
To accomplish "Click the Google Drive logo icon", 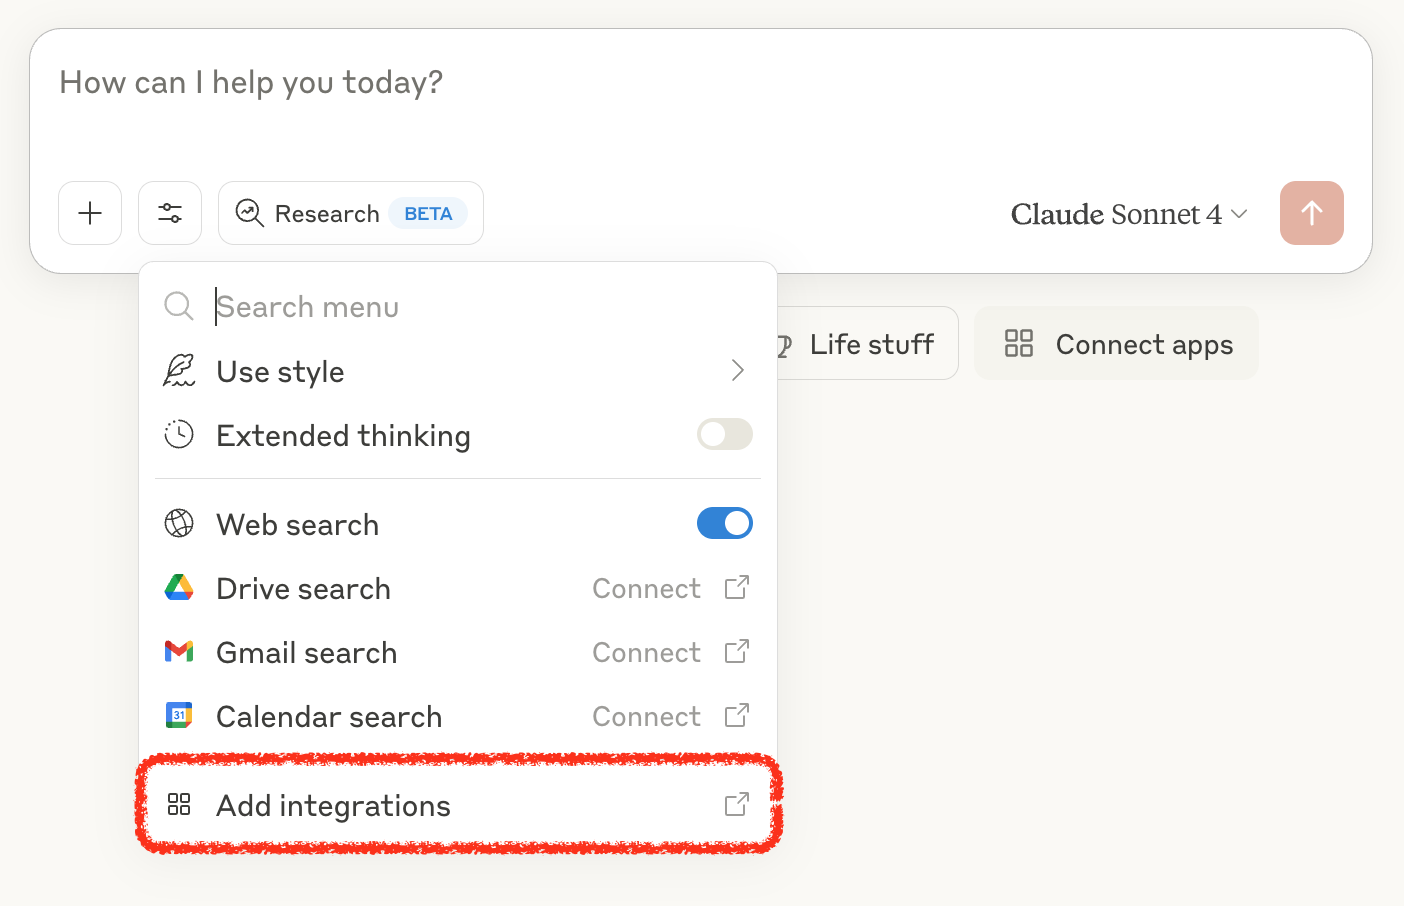I will [x=179, y=587].
